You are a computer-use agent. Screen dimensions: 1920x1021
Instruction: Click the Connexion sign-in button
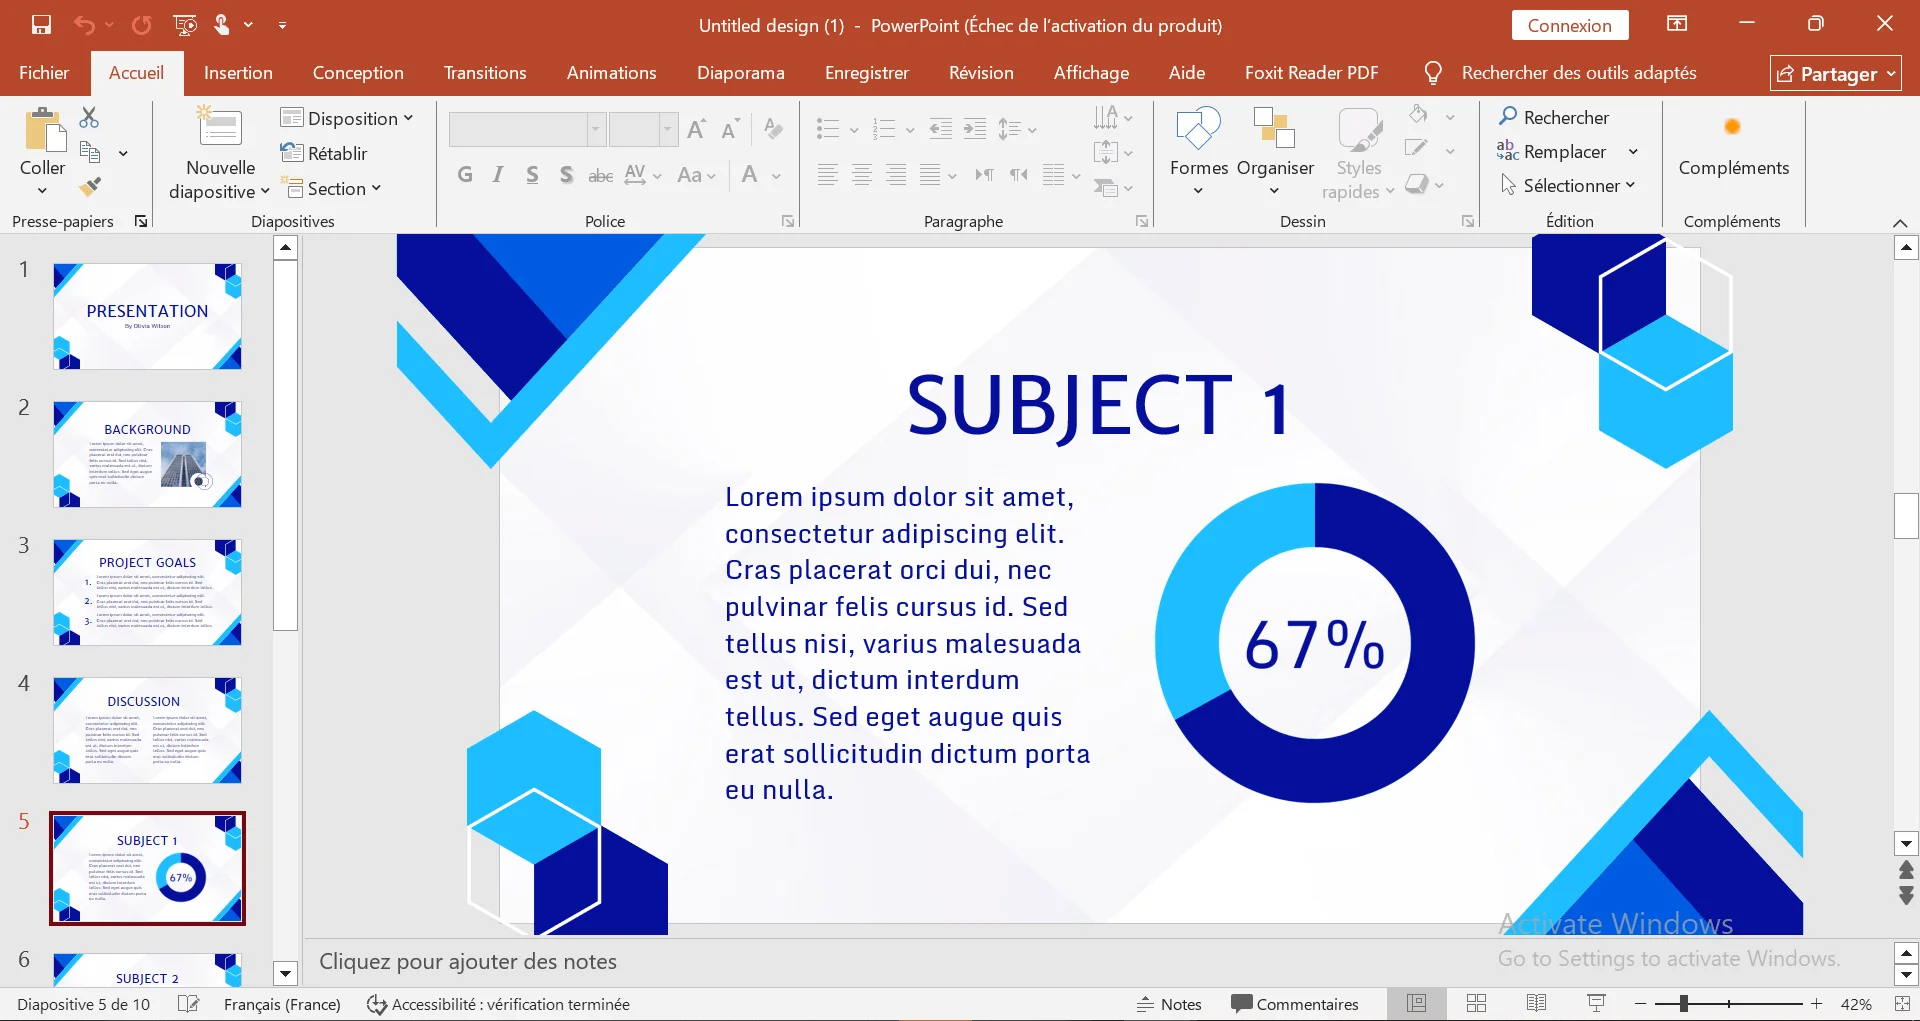pyautogui.click(x=1569, y=25)
